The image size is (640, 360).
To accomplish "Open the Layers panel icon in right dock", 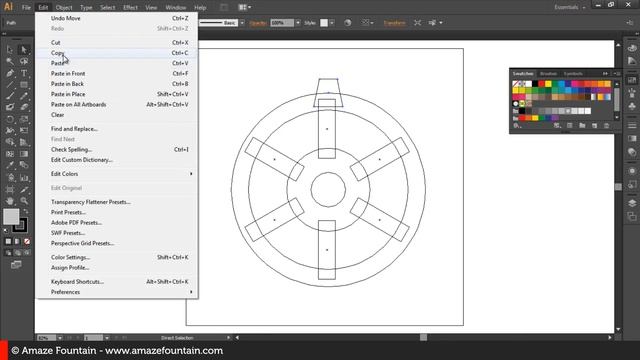I will click(632, 203).
